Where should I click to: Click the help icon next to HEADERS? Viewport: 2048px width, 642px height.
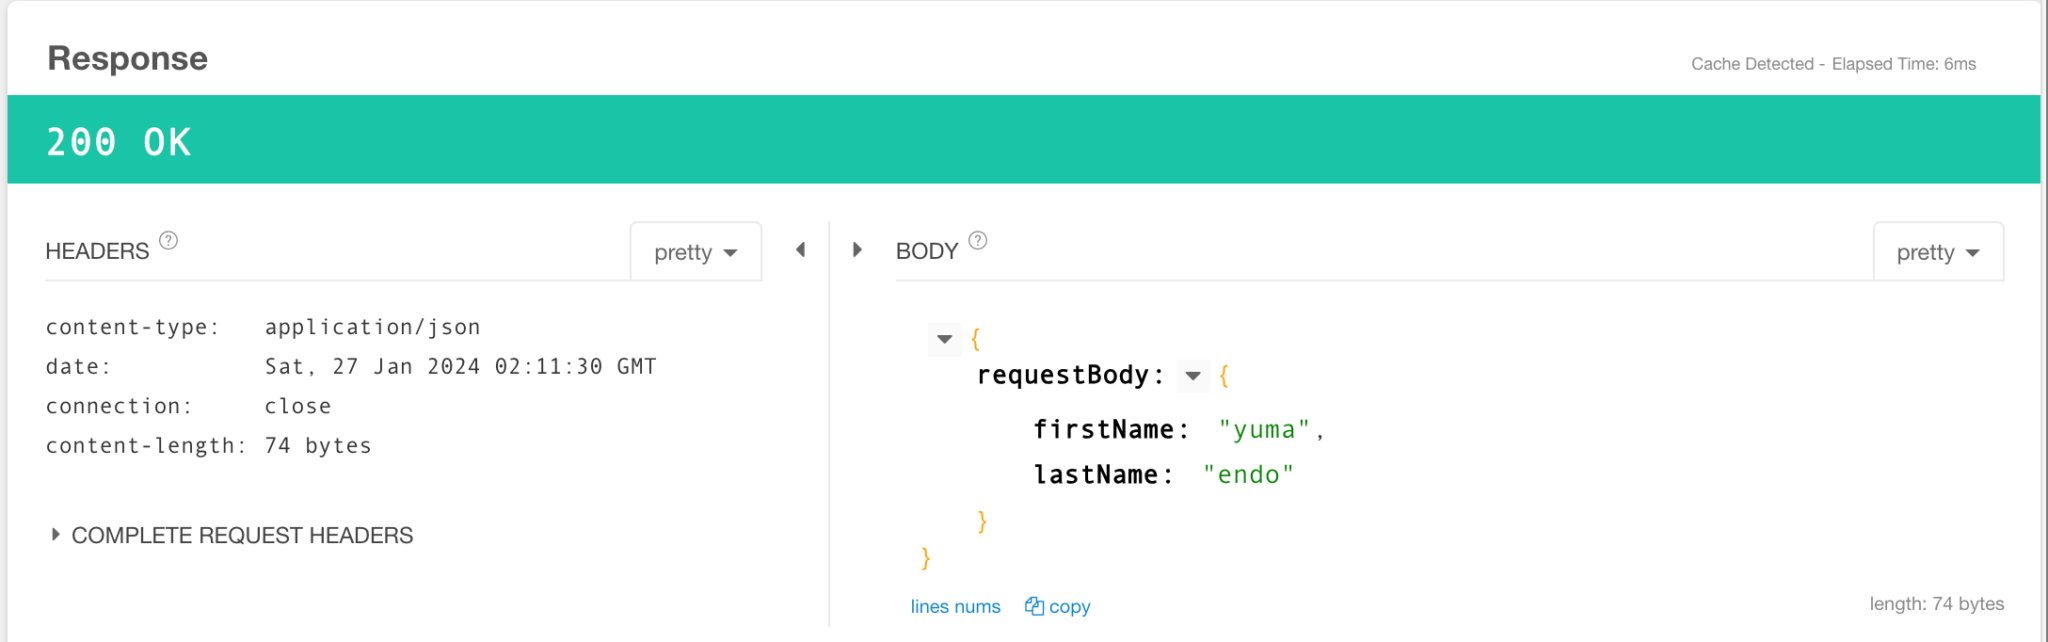pos(169,240)
